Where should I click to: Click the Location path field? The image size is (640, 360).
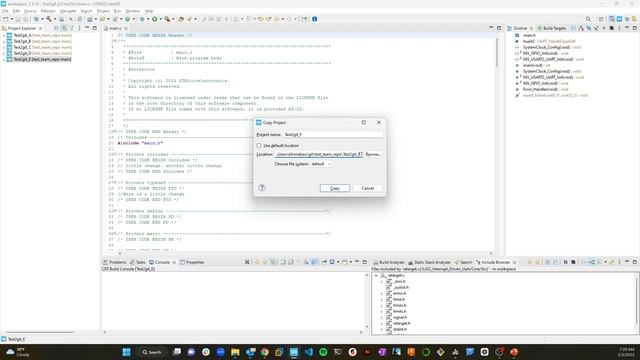319,154
